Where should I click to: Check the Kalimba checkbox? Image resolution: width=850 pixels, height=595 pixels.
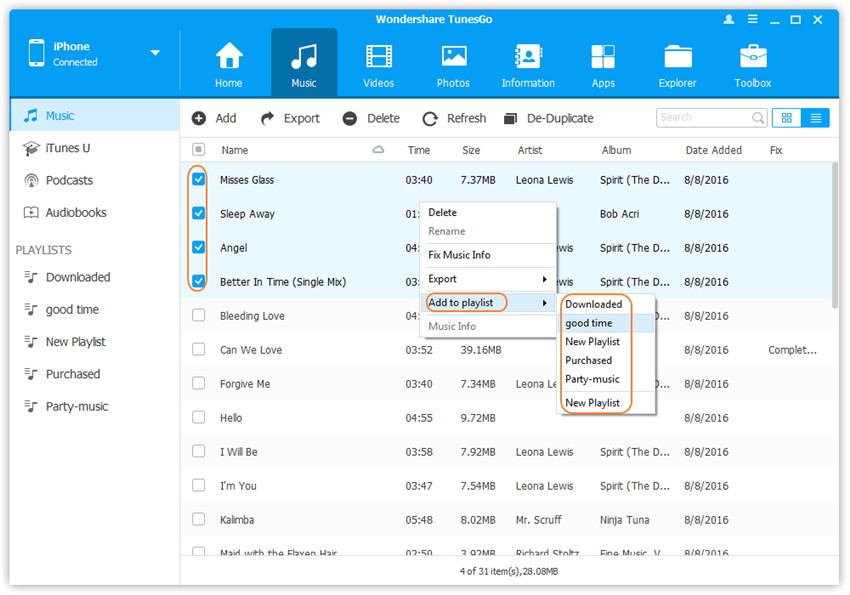tap(198, 519)
